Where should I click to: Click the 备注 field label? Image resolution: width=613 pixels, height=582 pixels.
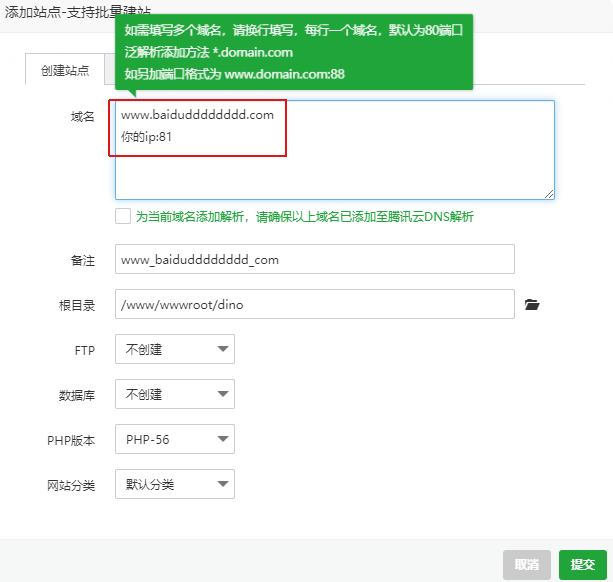[82, 260]
